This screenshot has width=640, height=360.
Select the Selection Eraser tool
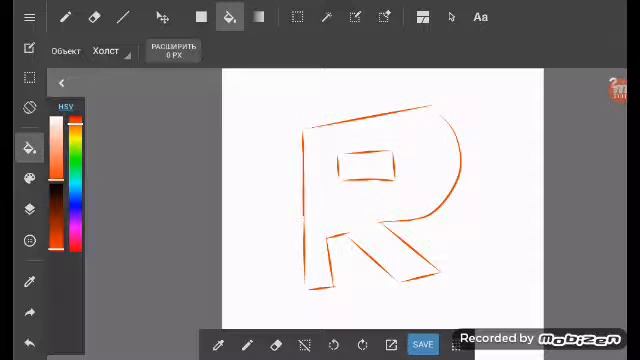(384, 17)
